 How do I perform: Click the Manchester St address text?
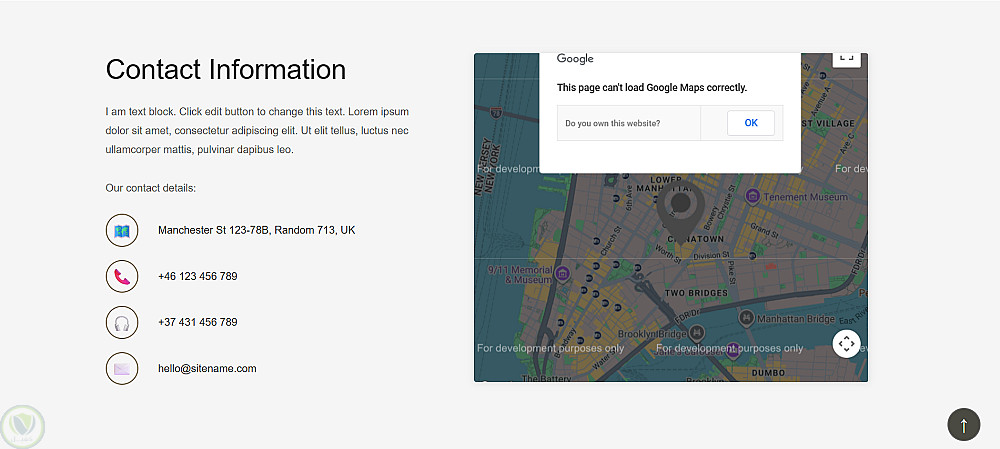pyautogui.click(x=256, y=231)
